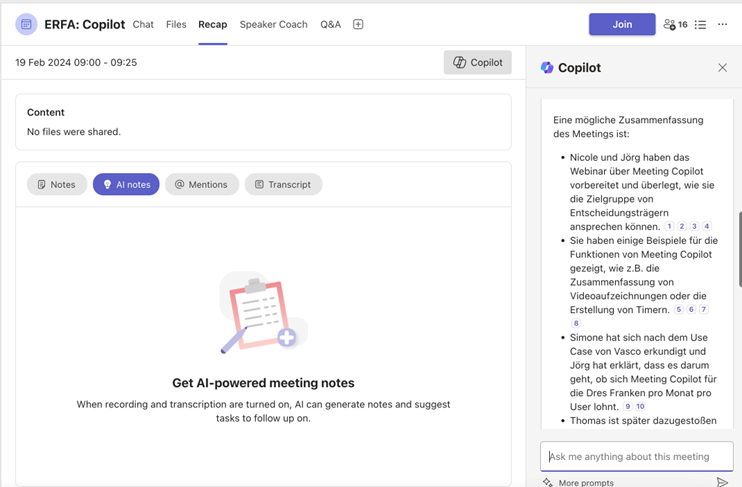This screenshot has width=742, height=487.
Task: Click the Copilot logo in panel header
Action: point(547,68)
